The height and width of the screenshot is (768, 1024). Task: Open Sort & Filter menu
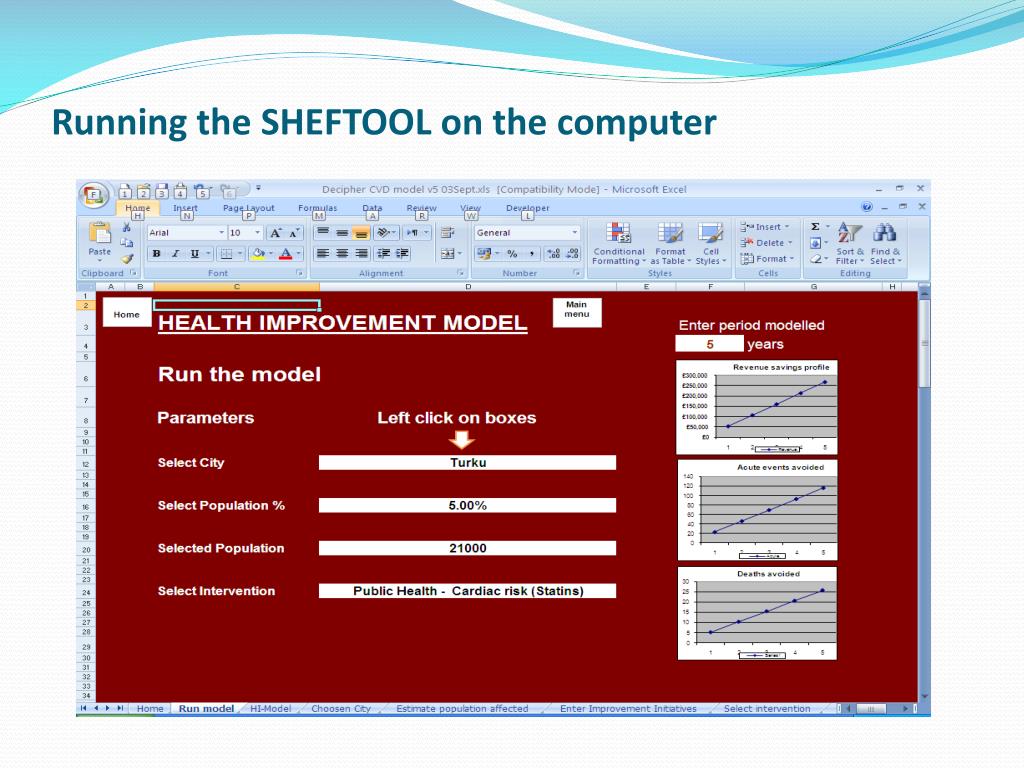[x=850, y=244]
